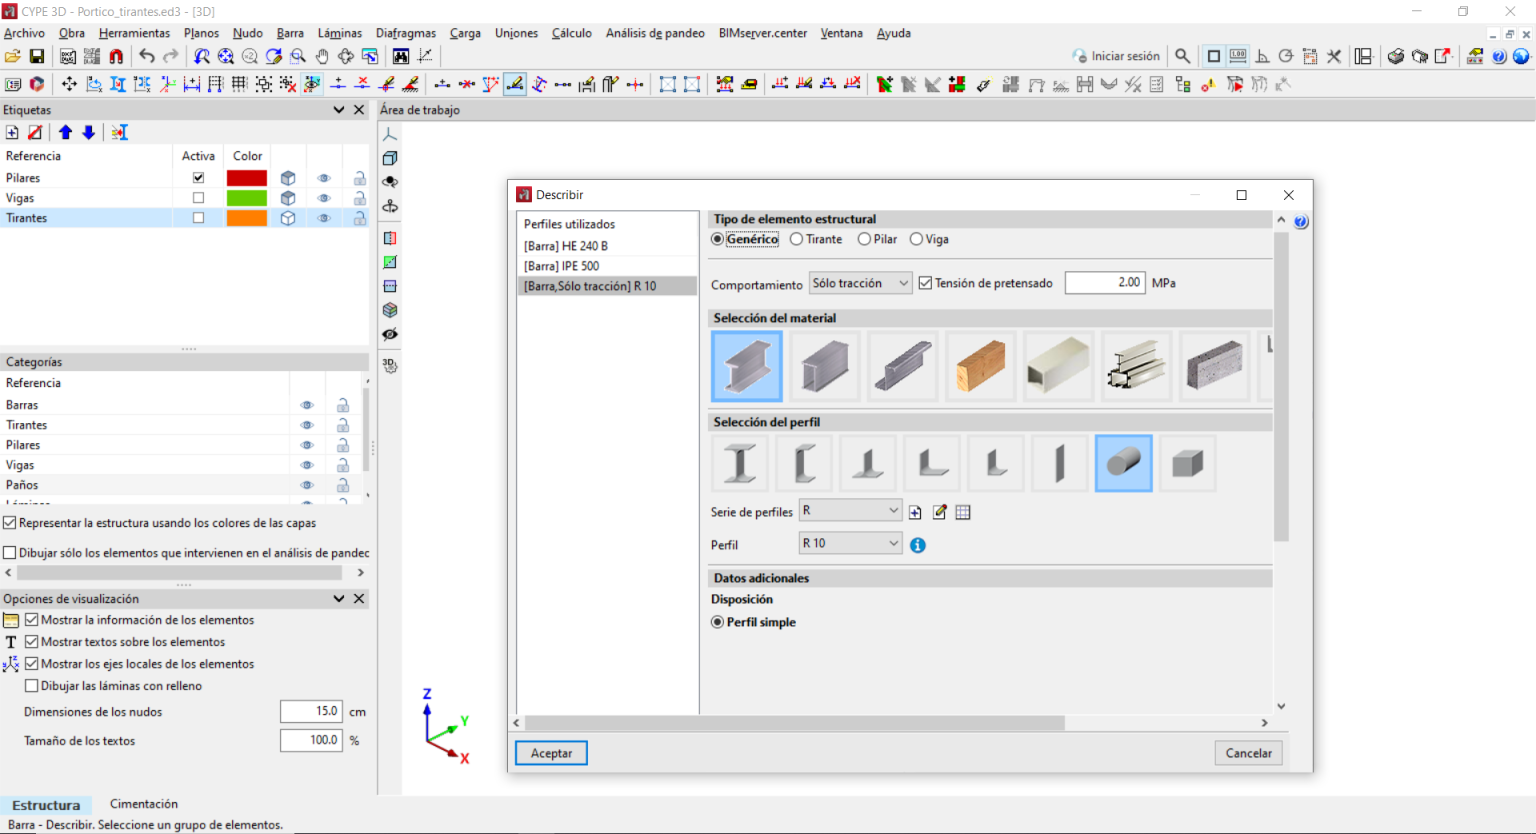Screen dimensions: 1536x834
Task: Click the blue globe icon in toolbar
Action: [1521, 57]
